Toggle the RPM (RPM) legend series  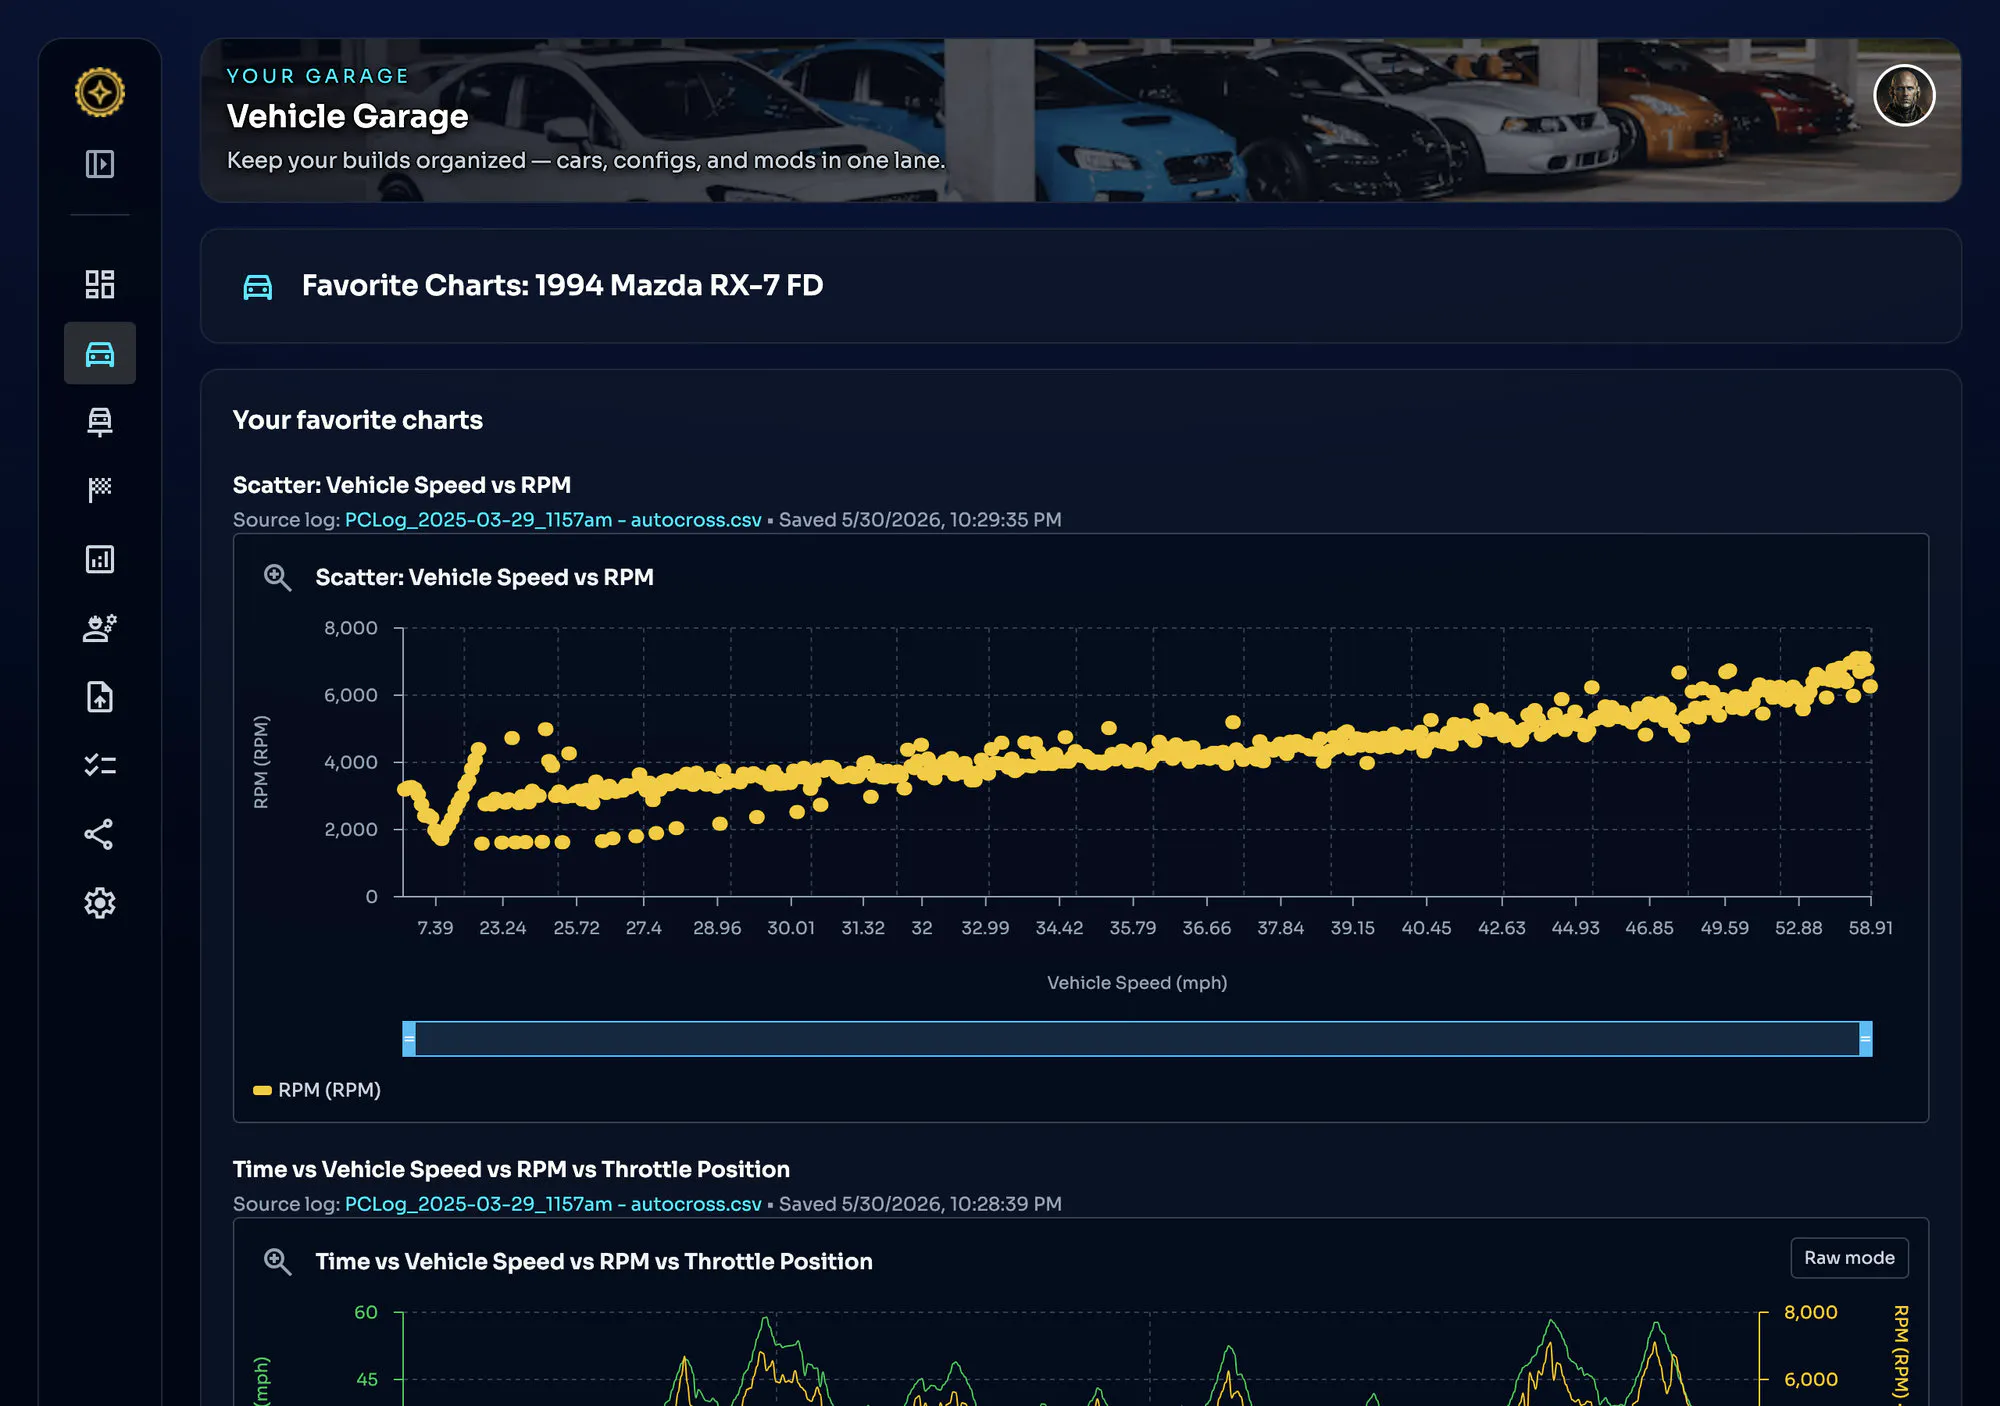pos(318,1090)
